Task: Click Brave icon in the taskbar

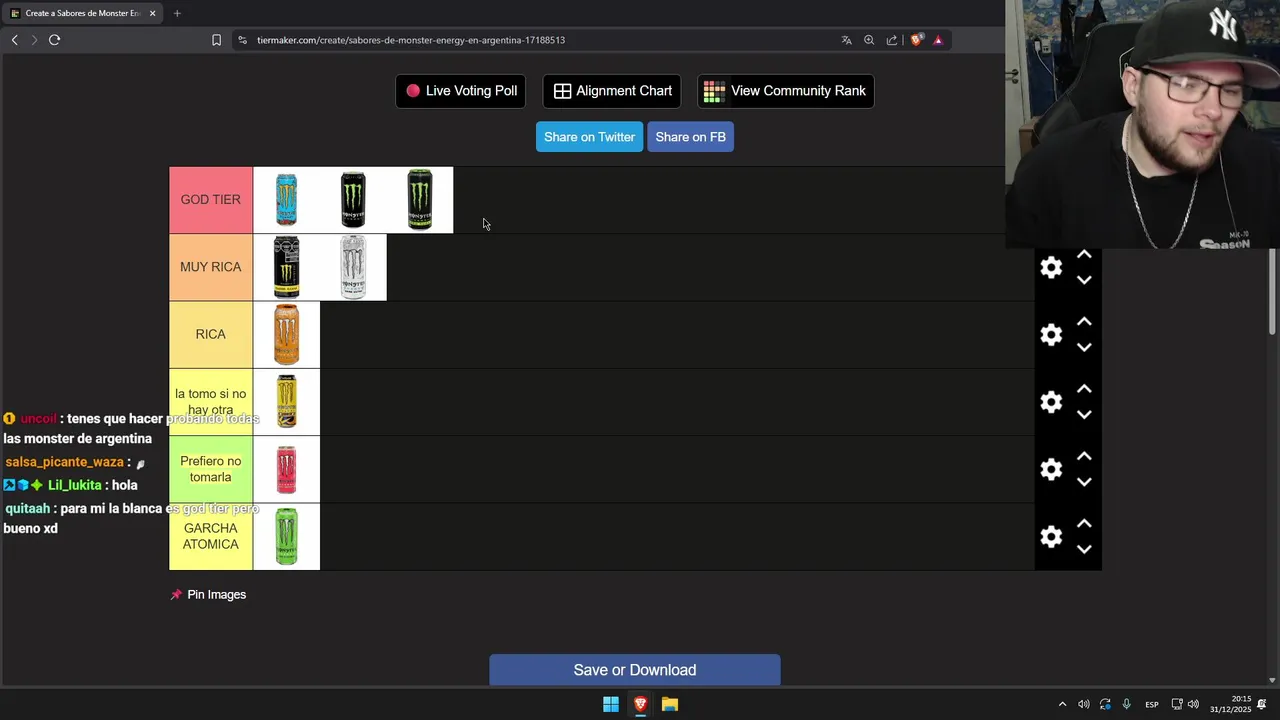Action: pos(641,704)
